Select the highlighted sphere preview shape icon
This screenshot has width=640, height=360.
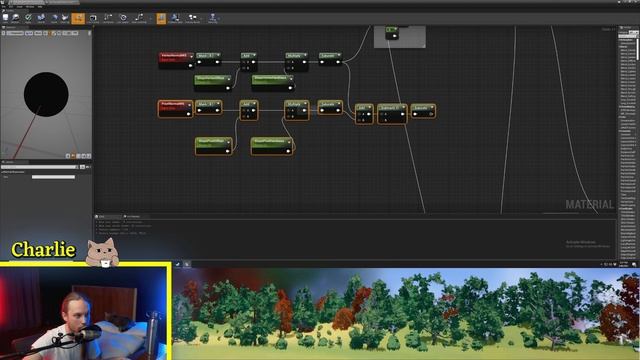tap(73, 156)
